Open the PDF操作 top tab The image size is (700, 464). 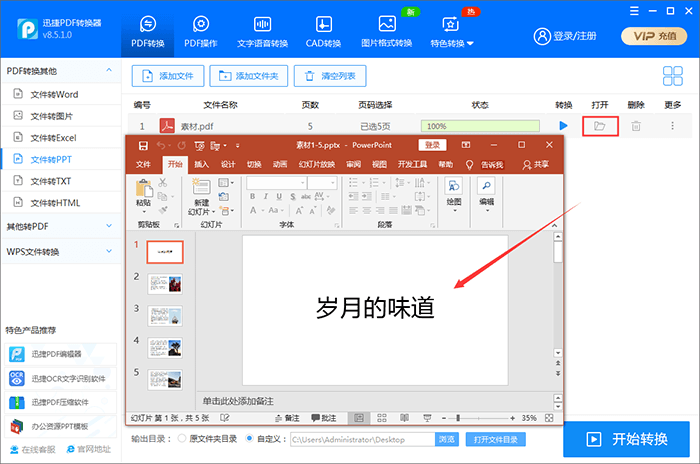200,31
